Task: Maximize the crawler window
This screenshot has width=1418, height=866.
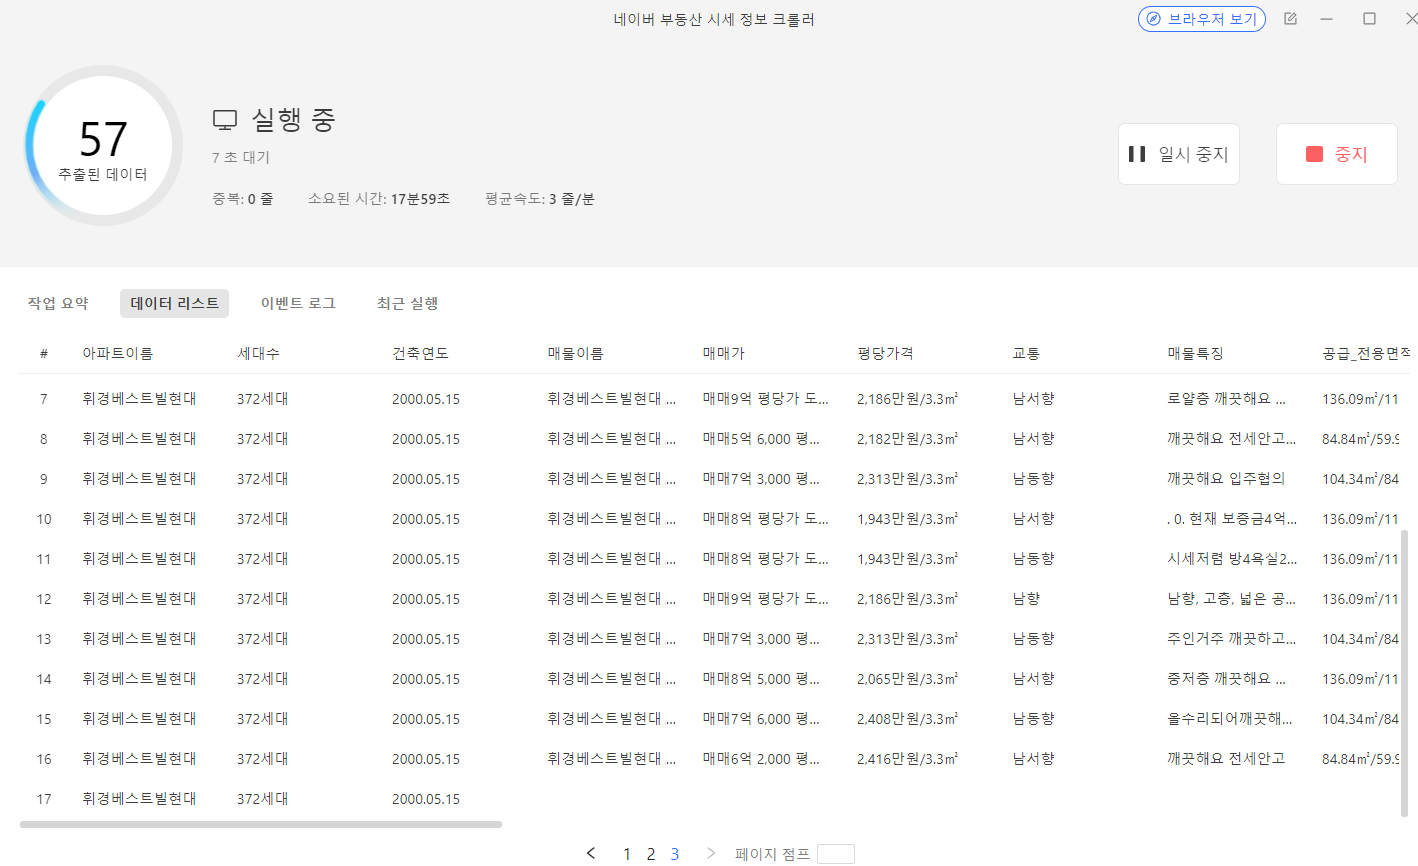Action: pyautogui.click(x=1369, y=19)
